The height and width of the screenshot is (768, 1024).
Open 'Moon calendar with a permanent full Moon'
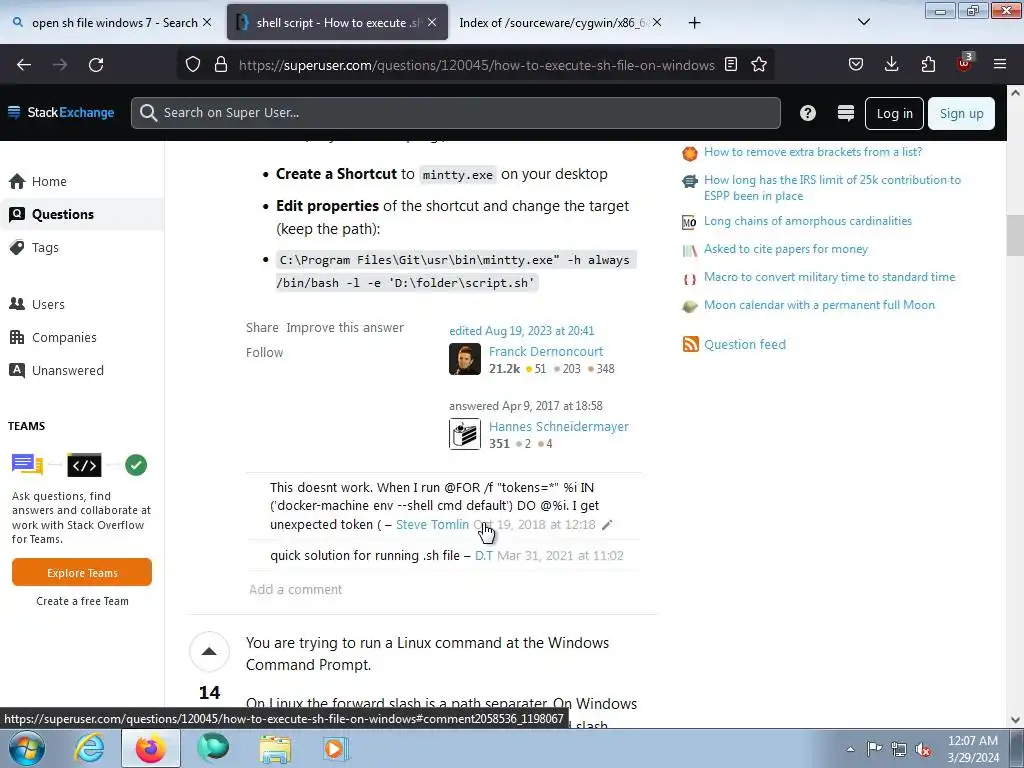(819, 305)
